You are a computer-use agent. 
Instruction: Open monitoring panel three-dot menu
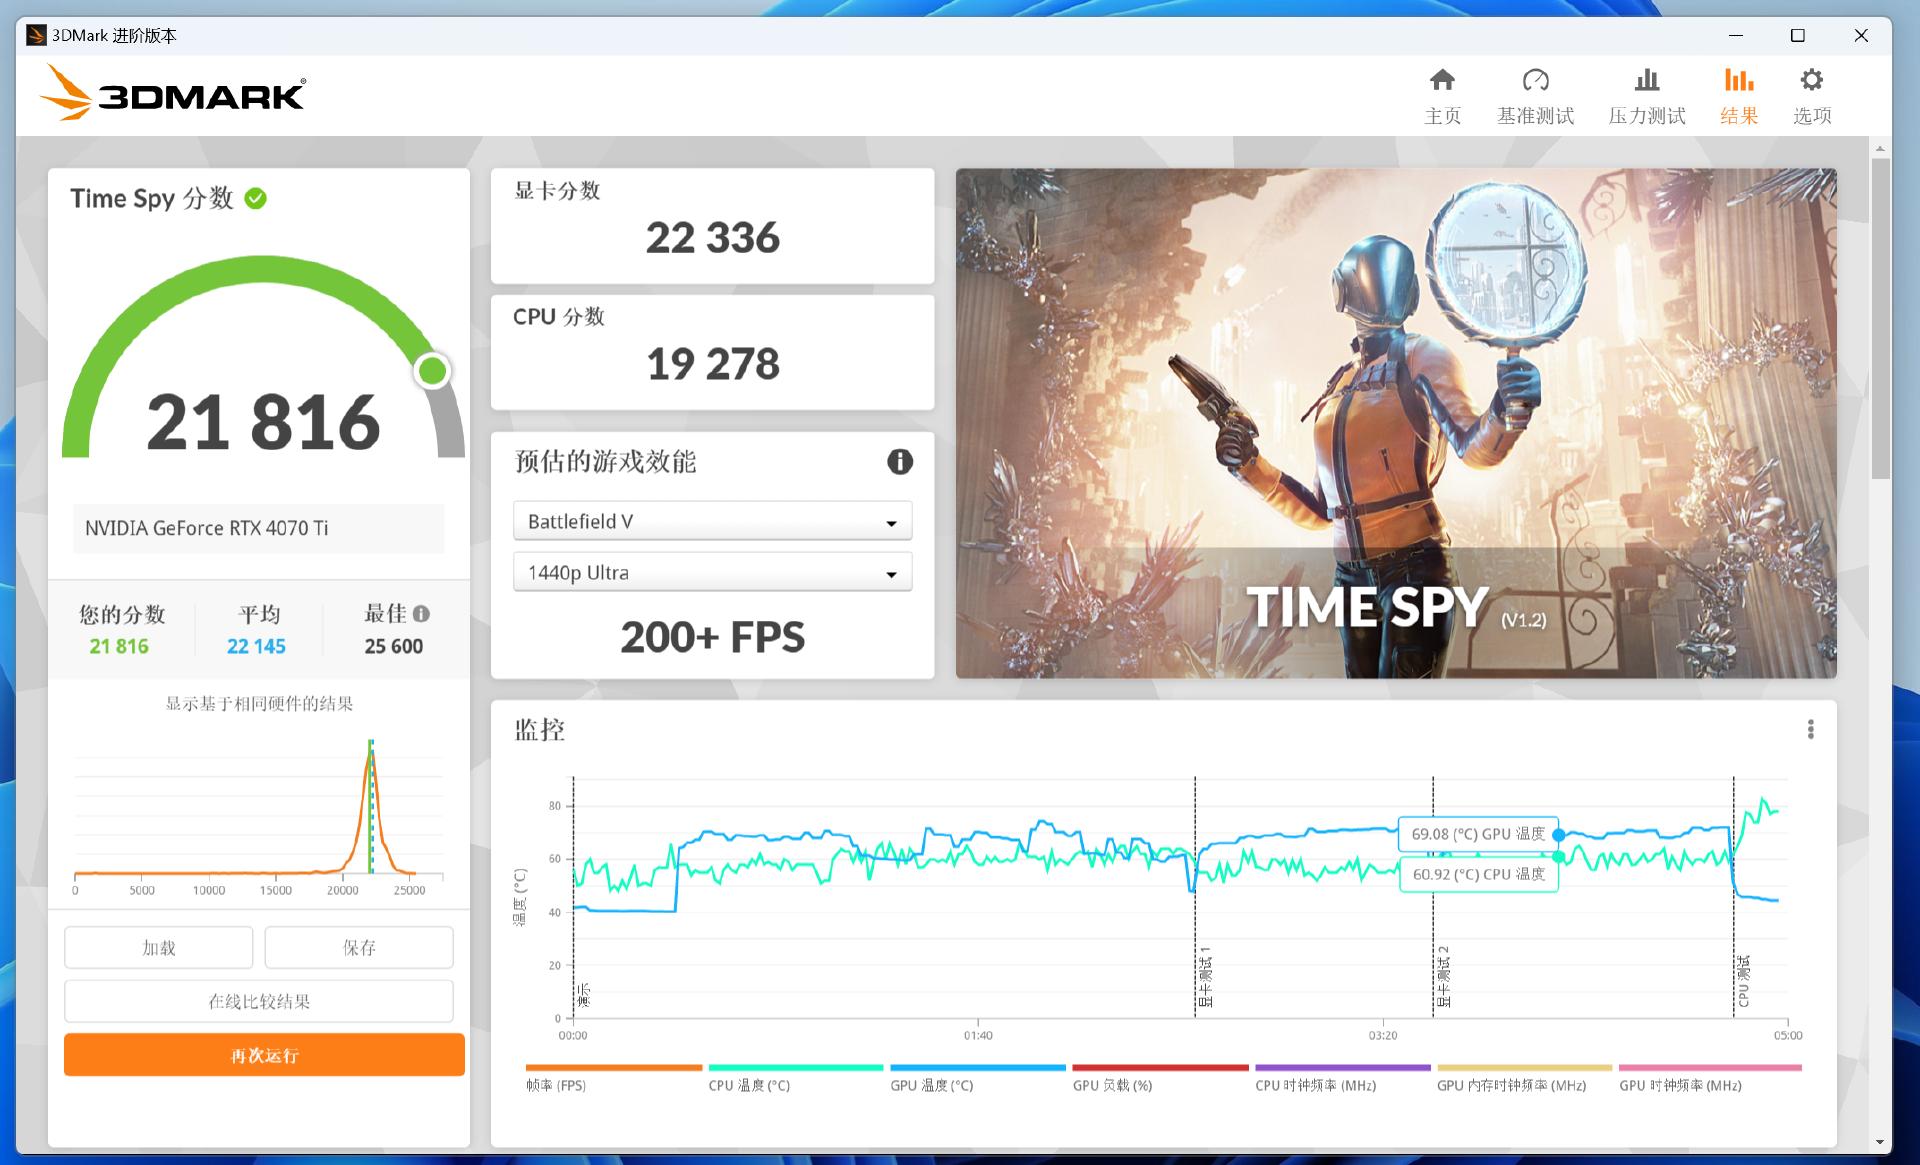(1810, 730)
